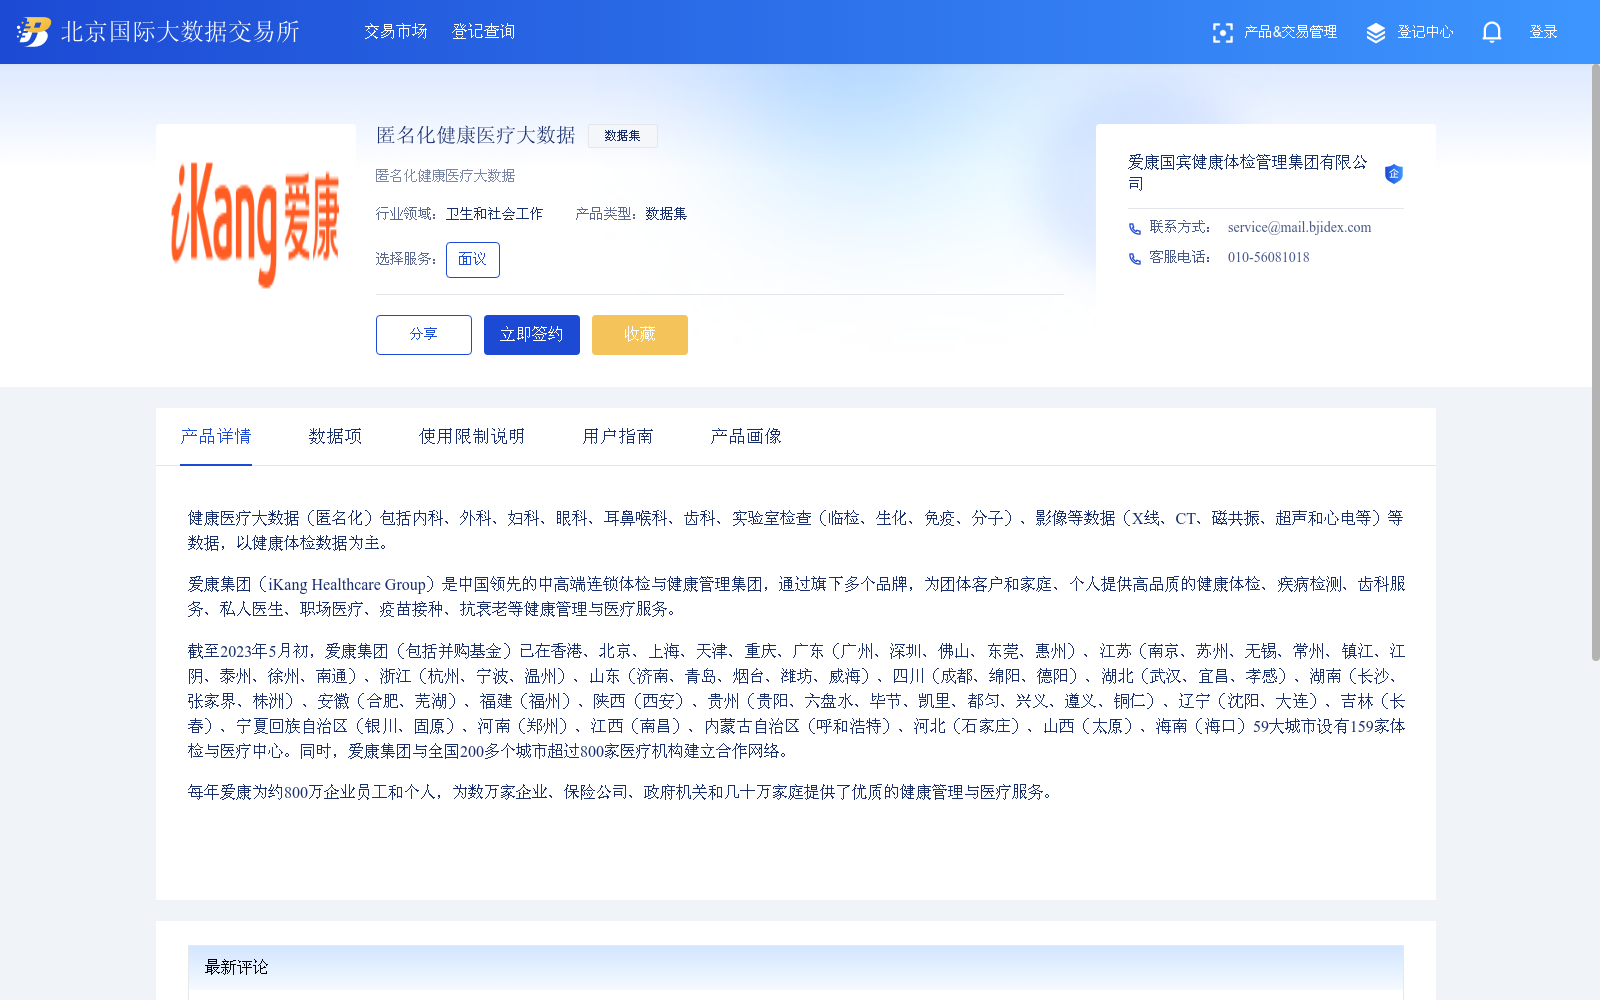Viewport: 1600px width, 1000px height.
Task: Click the company name 爱康国宾健康体检管理集团有限公司
Action: 1248,173
